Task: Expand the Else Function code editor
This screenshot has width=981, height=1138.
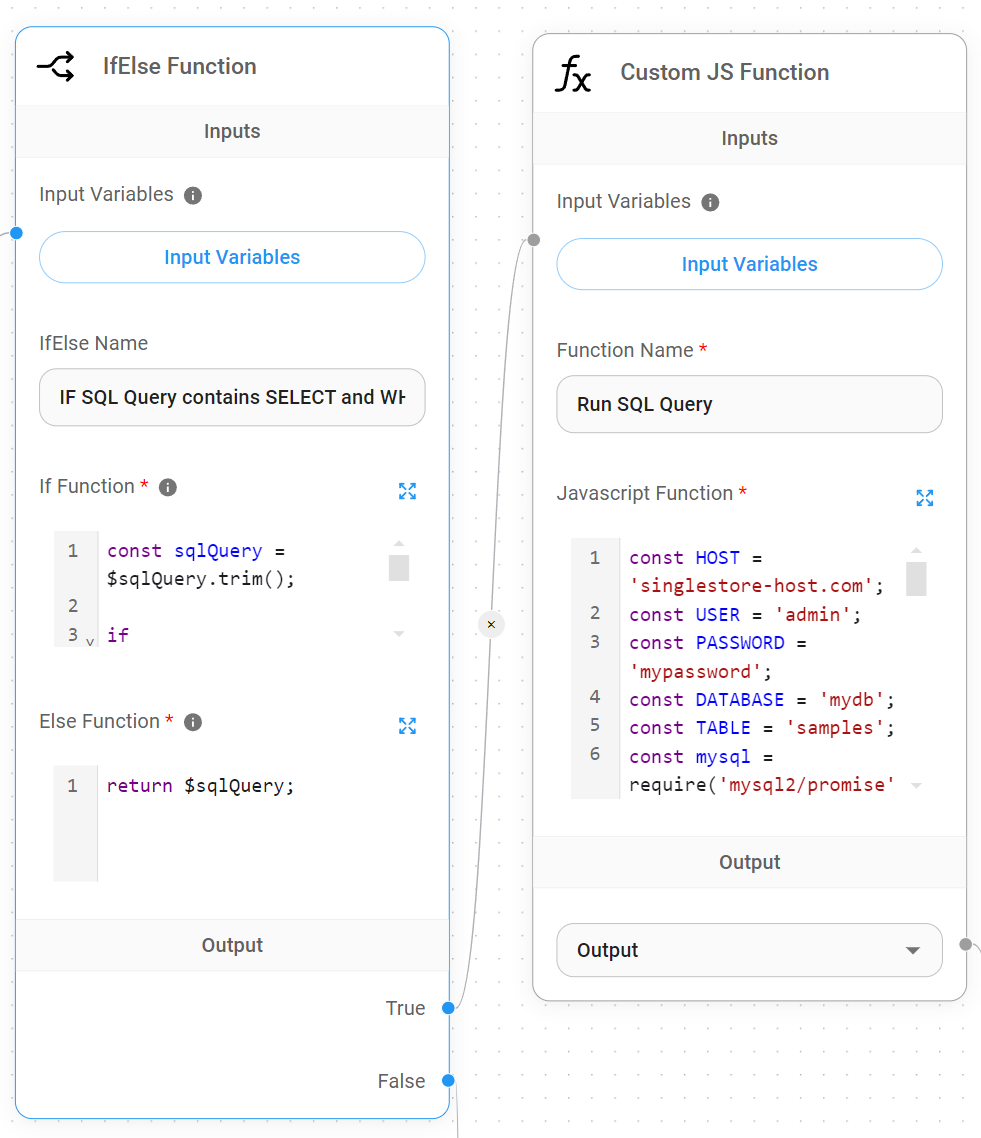Action: pos(407,726)
